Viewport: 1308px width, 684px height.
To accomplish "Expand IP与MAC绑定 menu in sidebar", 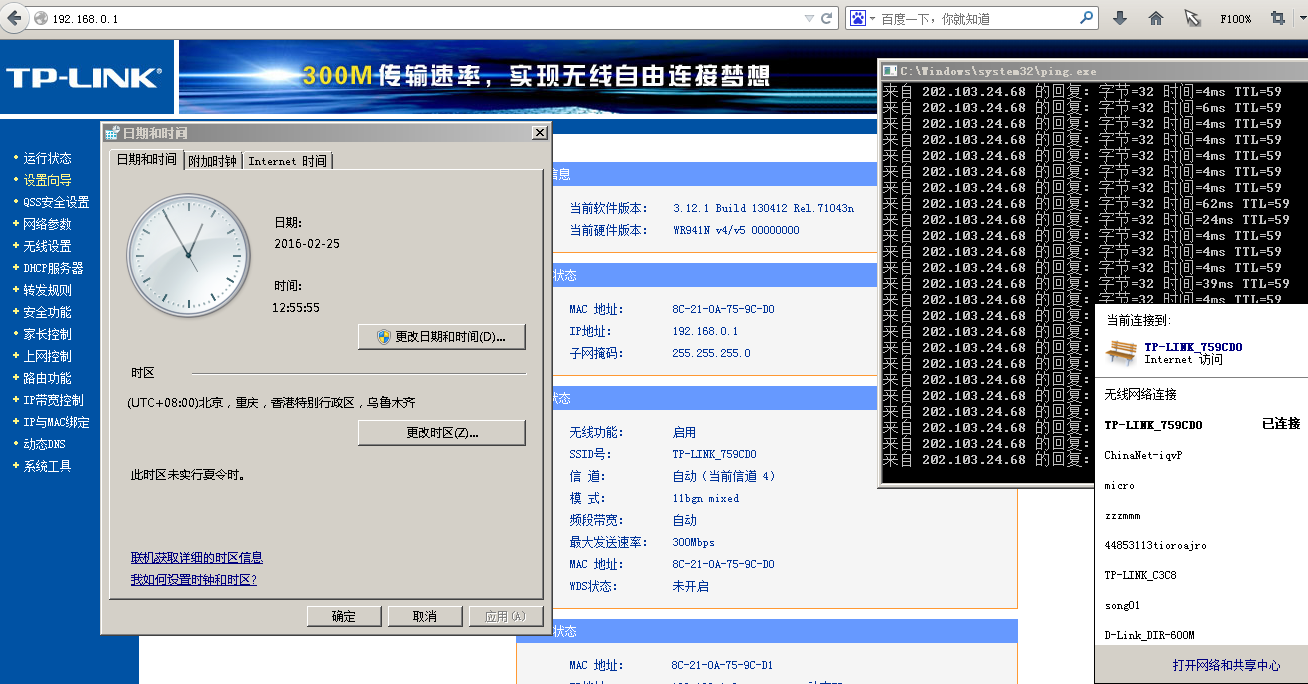I will click(56, 422).
